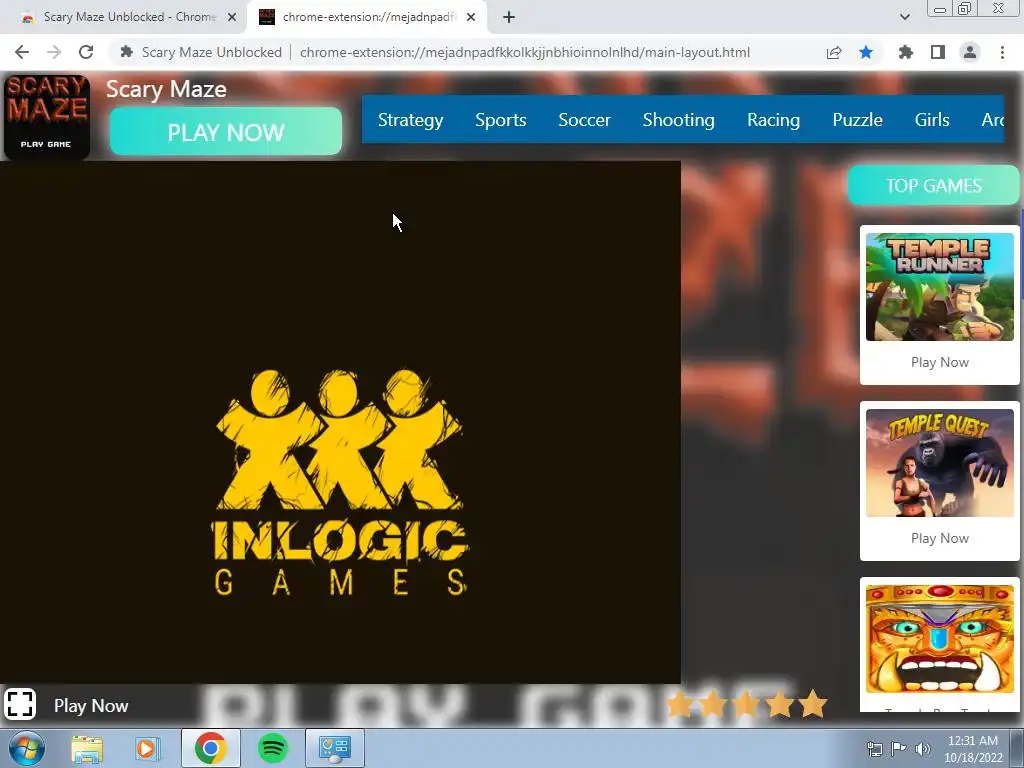Open File Explorer from the taskbar
The height and width of the screenshot is (768, 1024).
pos(87,748)
